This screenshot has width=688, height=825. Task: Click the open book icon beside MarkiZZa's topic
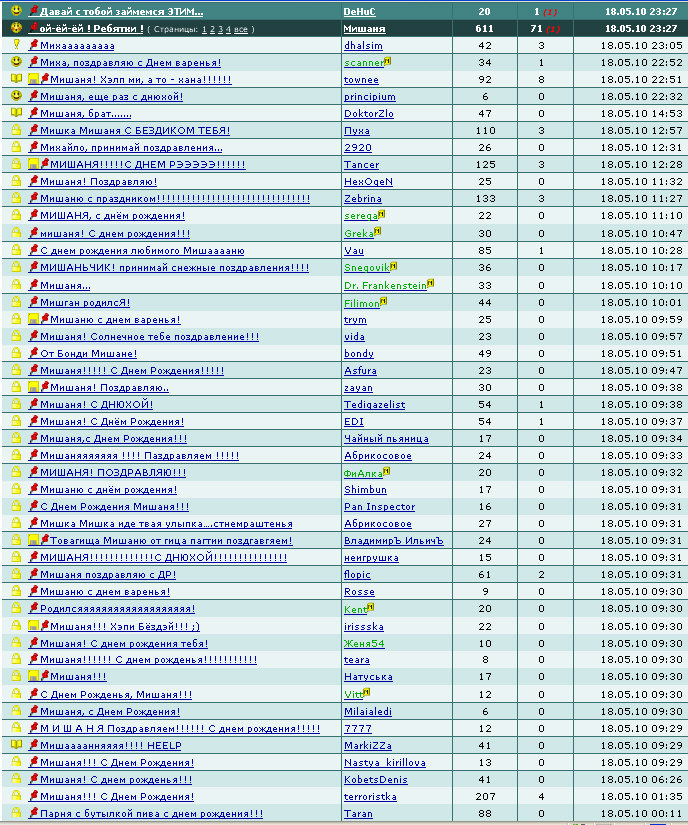pos(16,744)
